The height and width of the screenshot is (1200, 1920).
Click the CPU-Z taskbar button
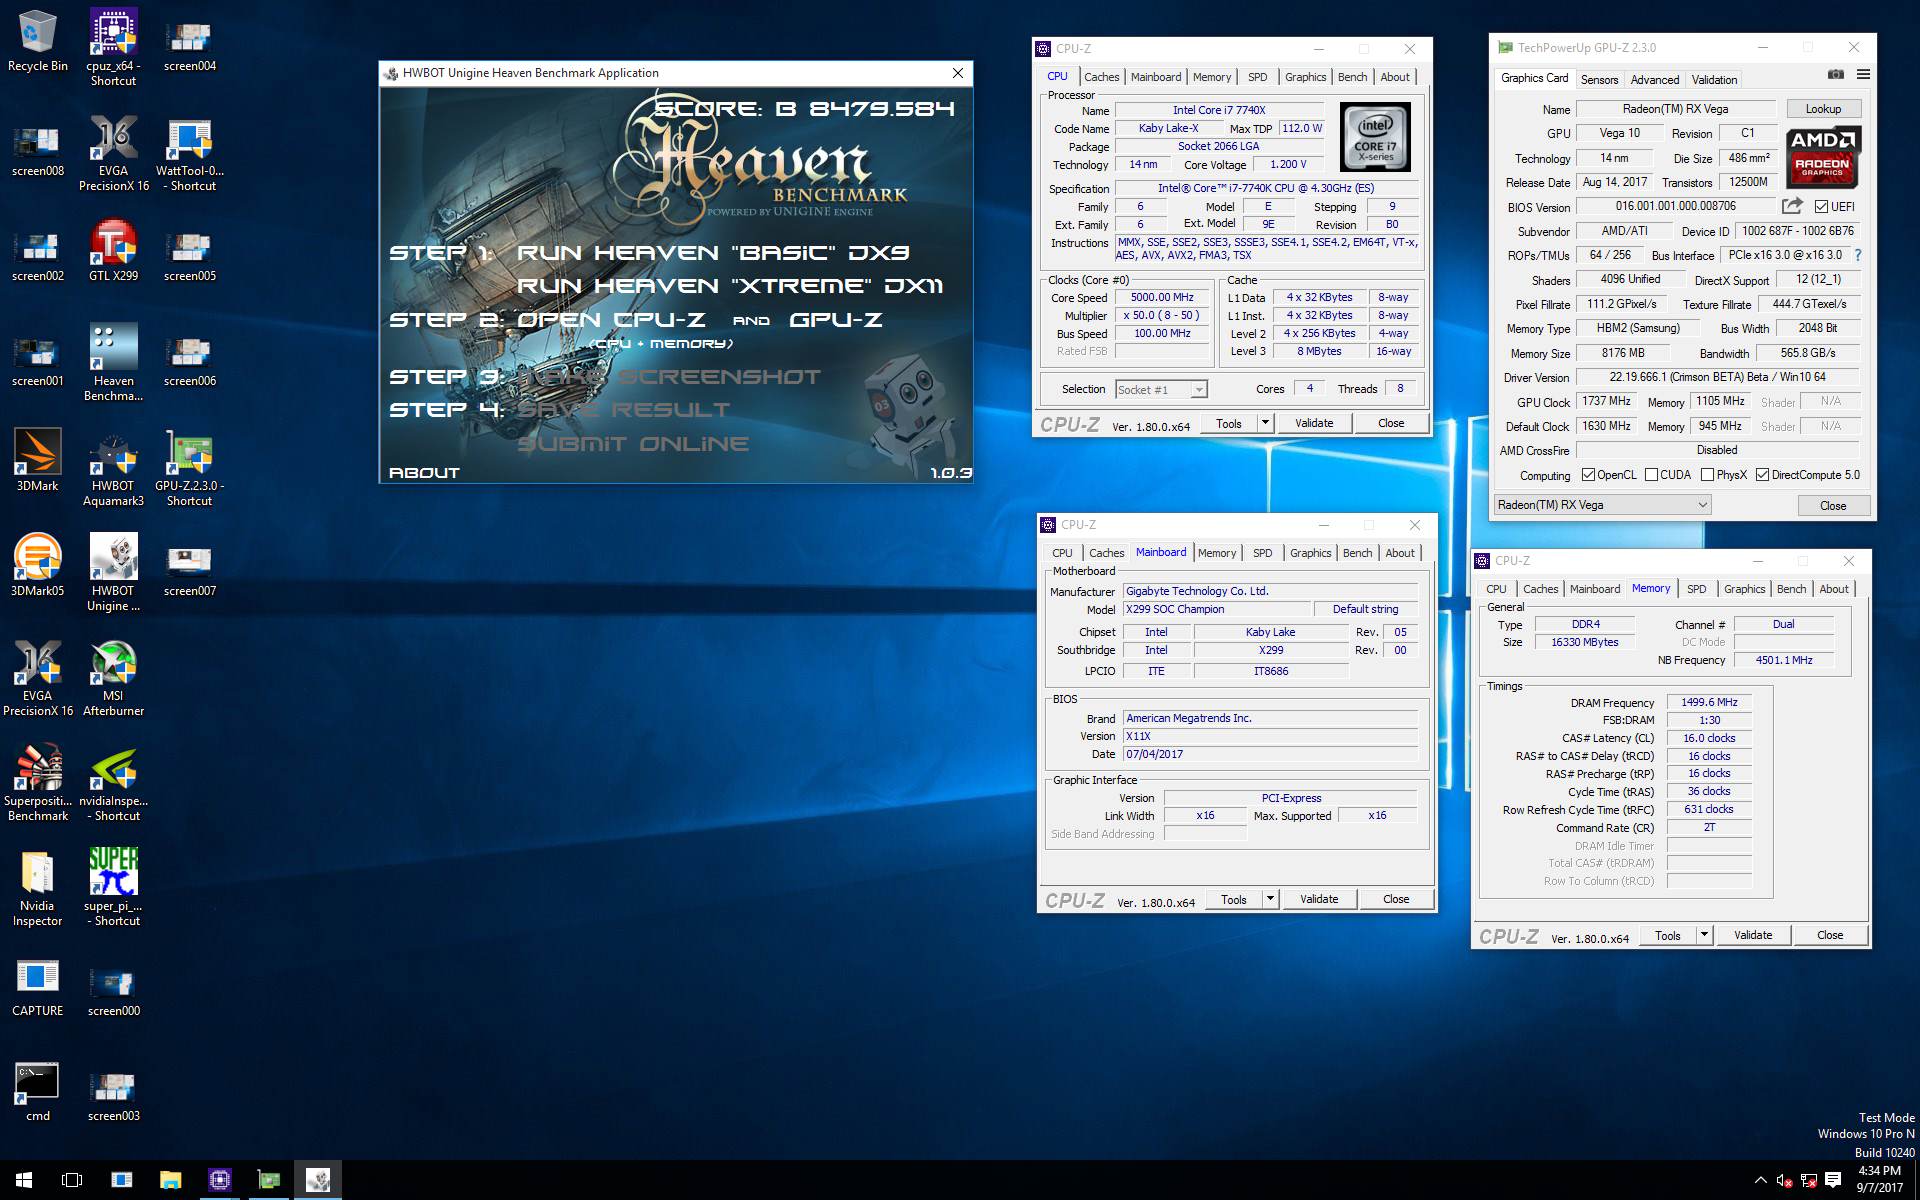219,1180
